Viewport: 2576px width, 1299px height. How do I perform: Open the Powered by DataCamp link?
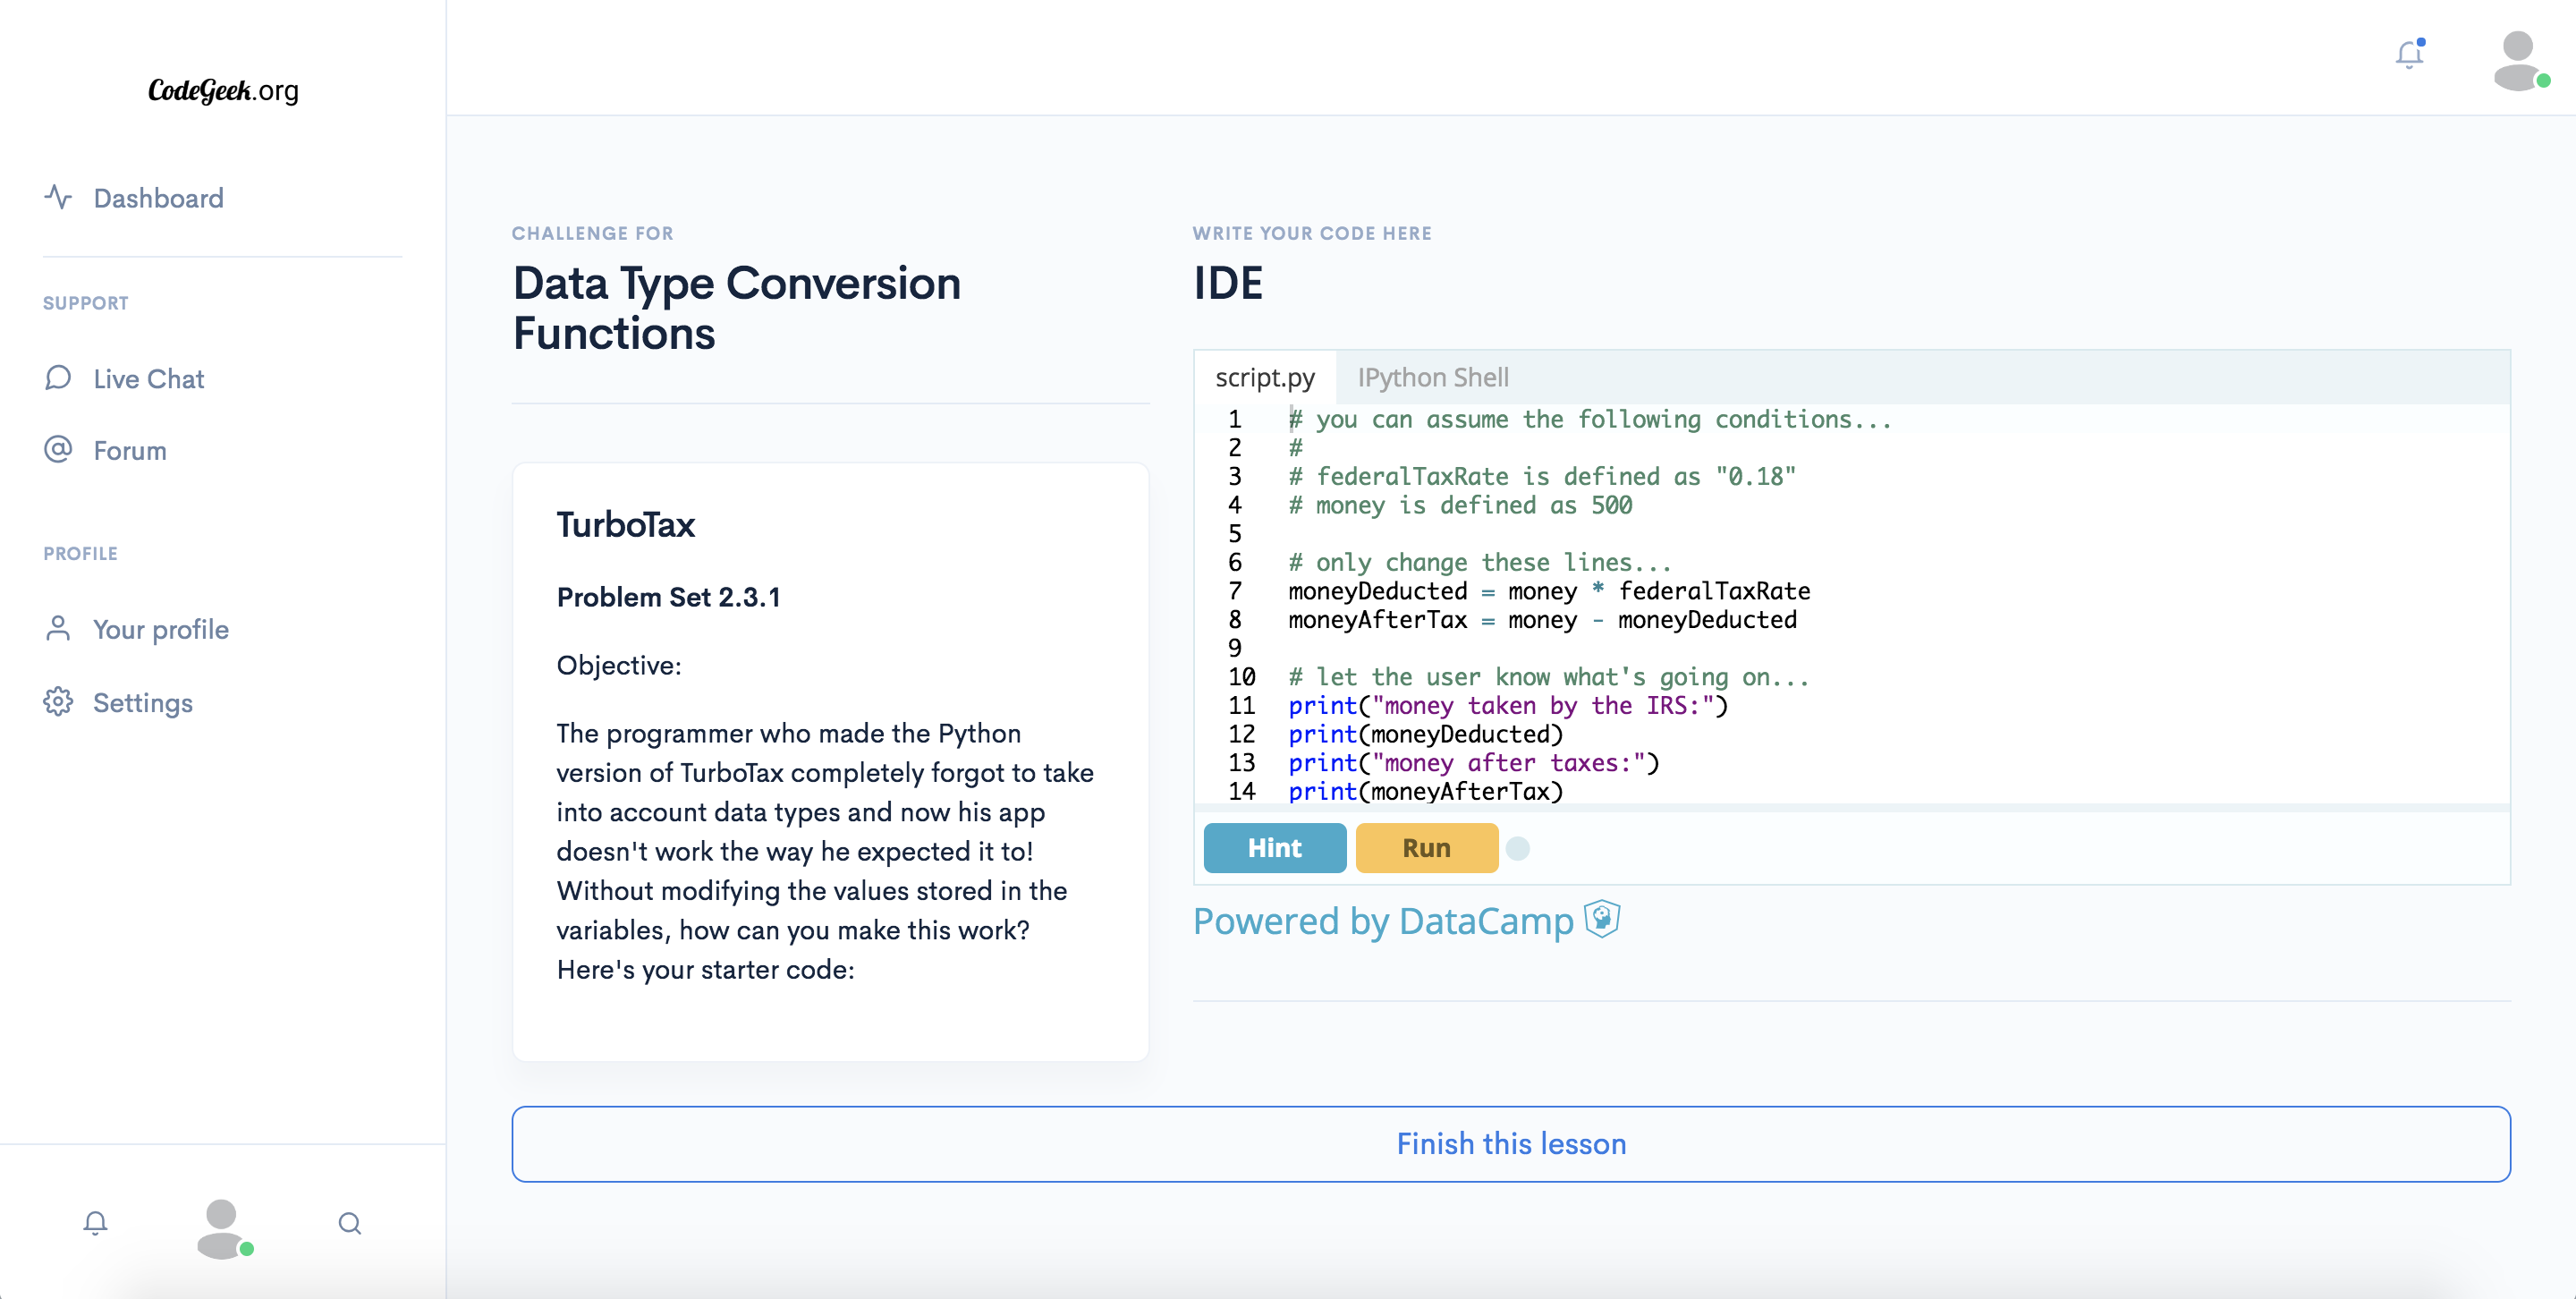(x=1383, y=921)
